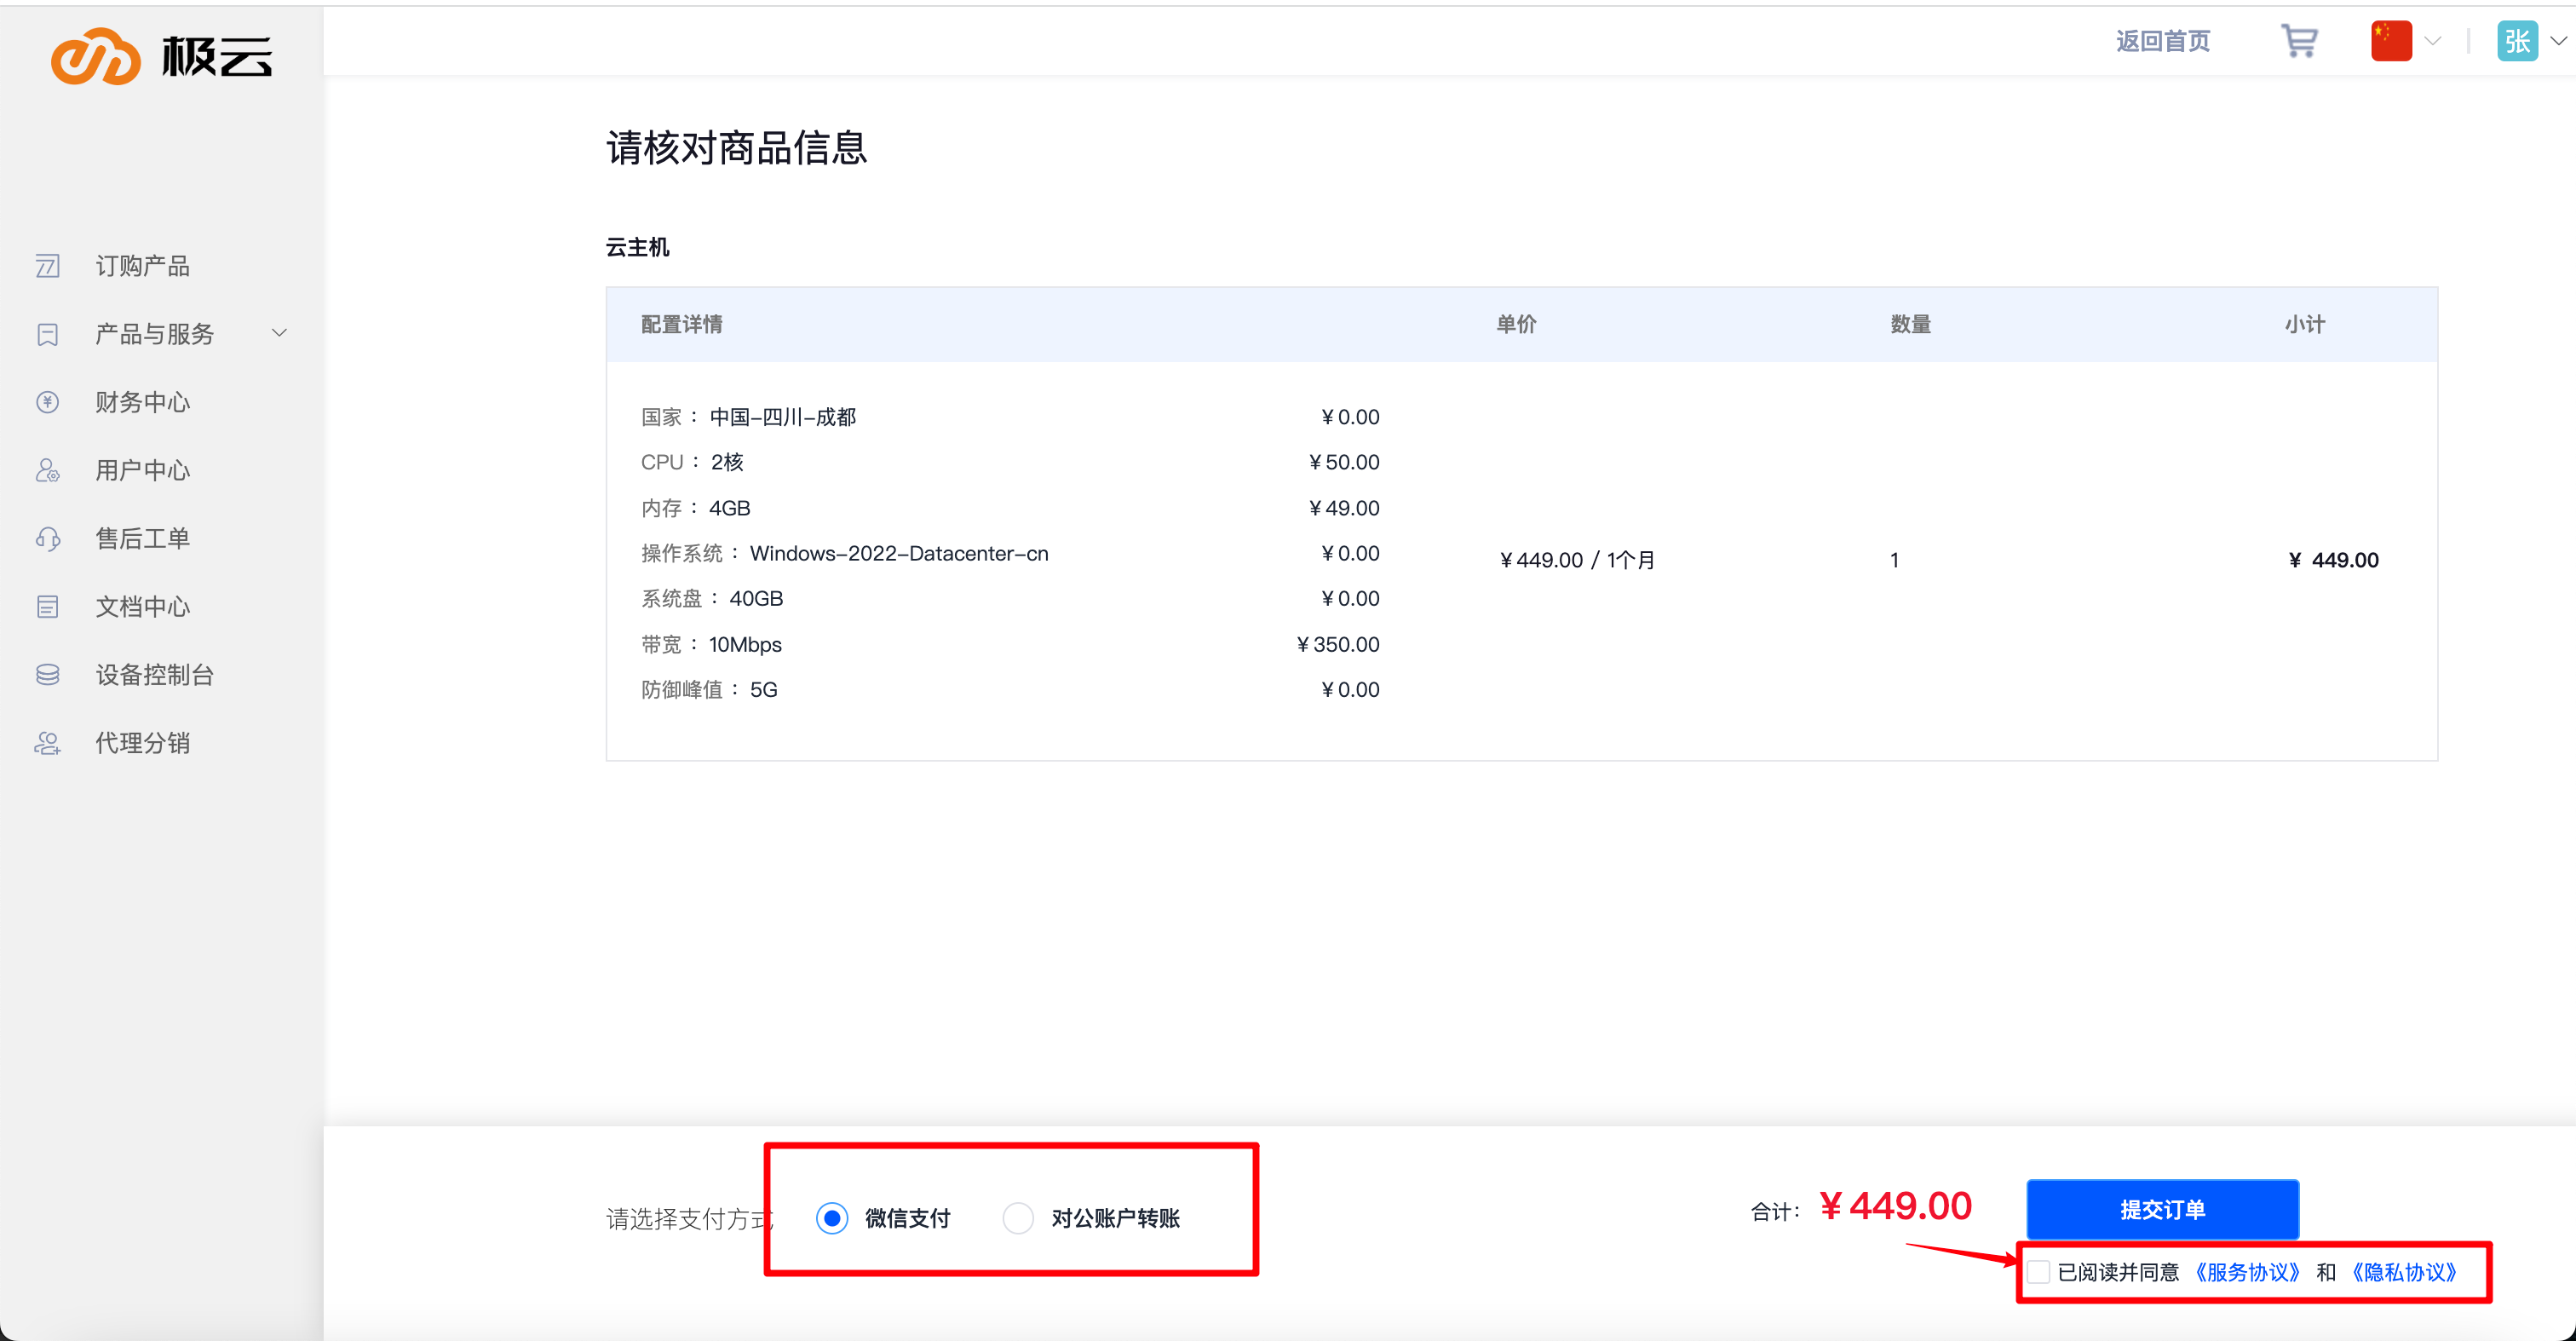The image size is (2576, 1341).
Task: Open the 《服务协议》 link
Action: [x=2247, y=1272]
